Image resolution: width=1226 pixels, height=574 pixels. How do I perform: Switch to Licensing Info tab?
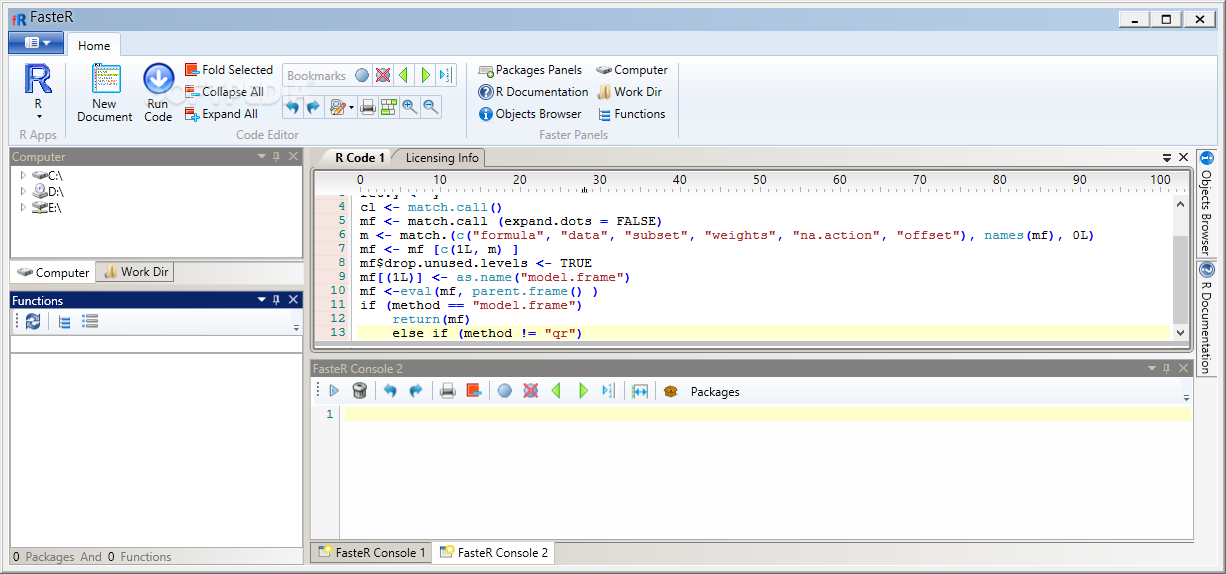tap(441, 157)
